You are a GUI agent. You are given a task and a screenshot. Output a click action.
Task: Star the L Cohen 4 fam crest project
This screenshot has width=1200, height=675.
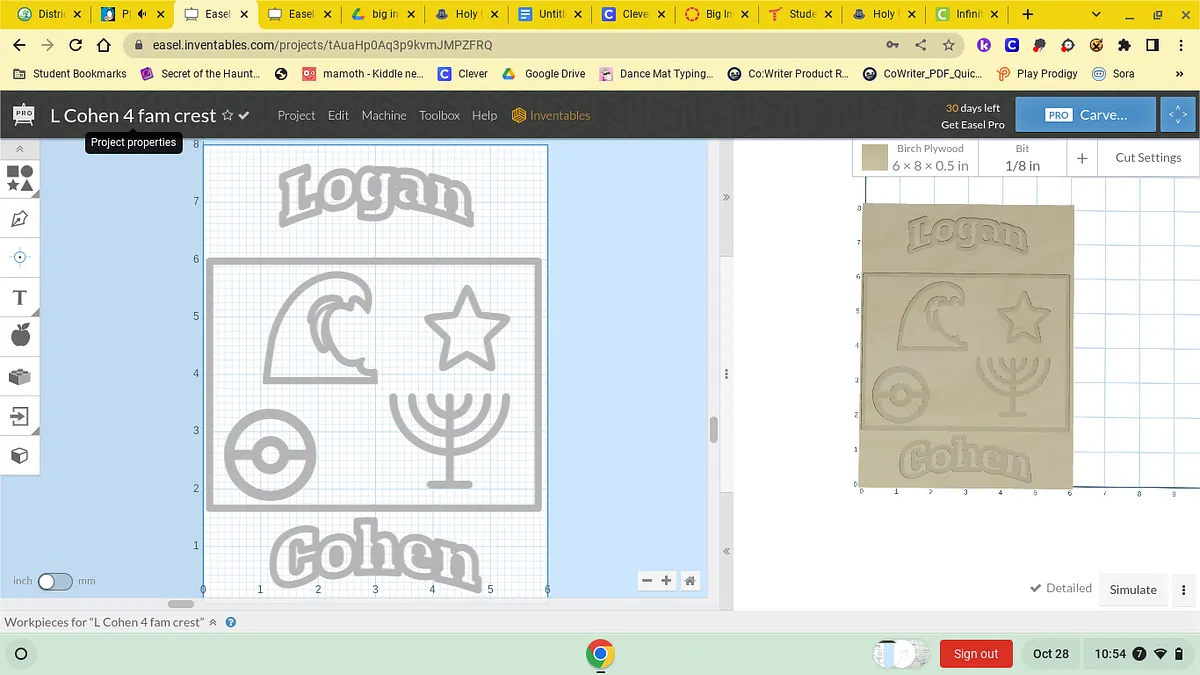point(228,116)
